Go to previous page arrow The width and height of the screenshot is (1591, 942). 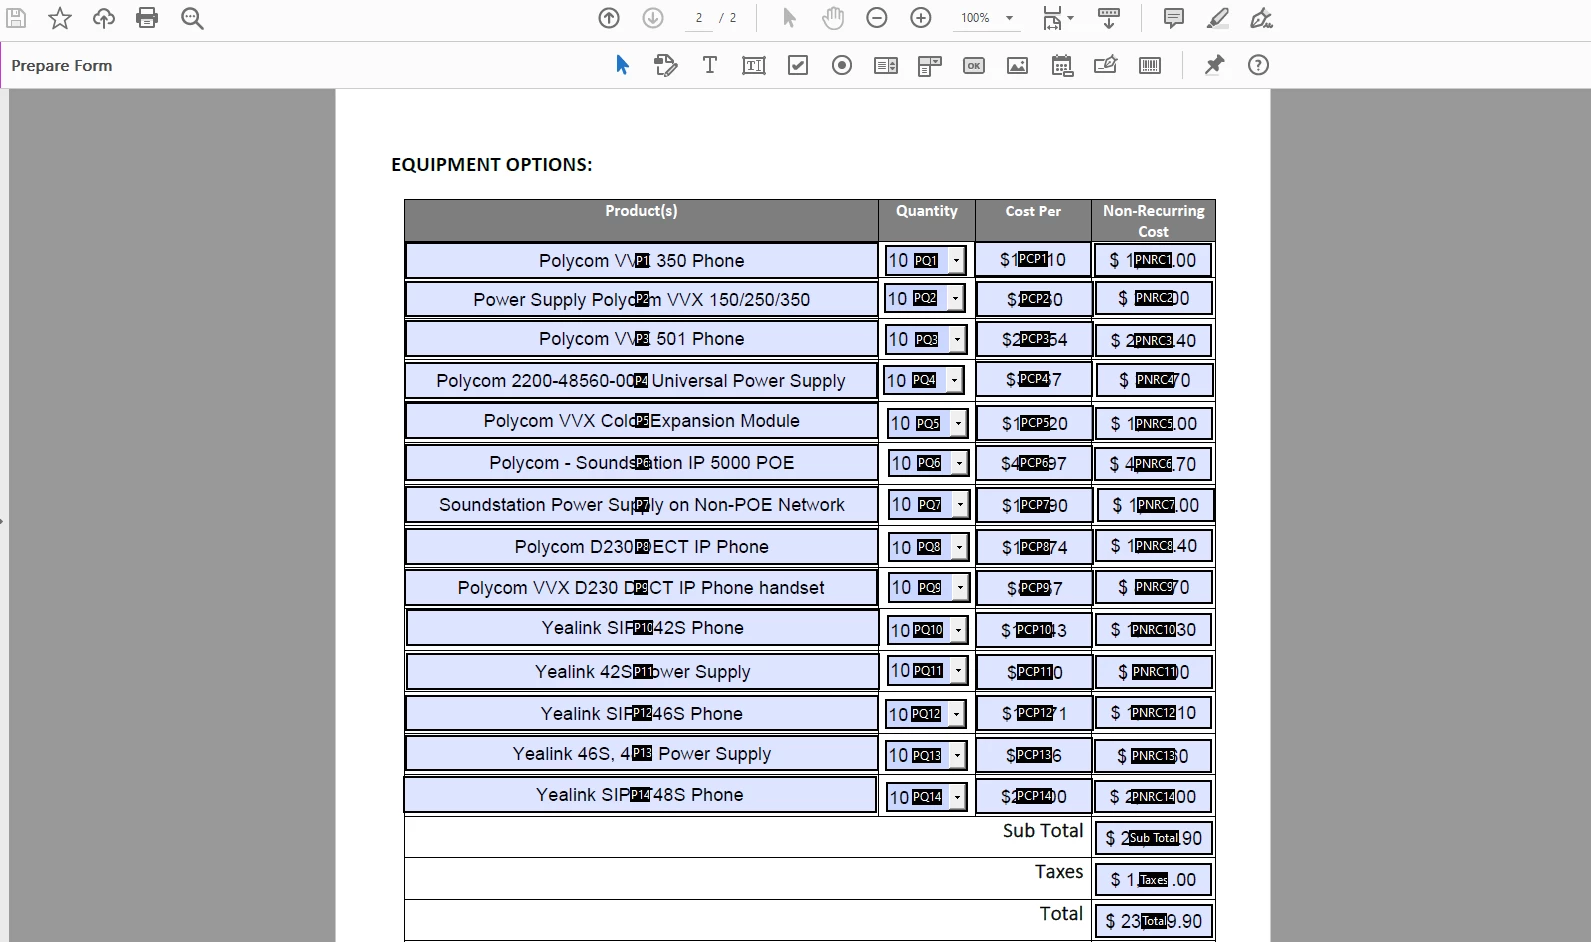click(x=609, y=18)
